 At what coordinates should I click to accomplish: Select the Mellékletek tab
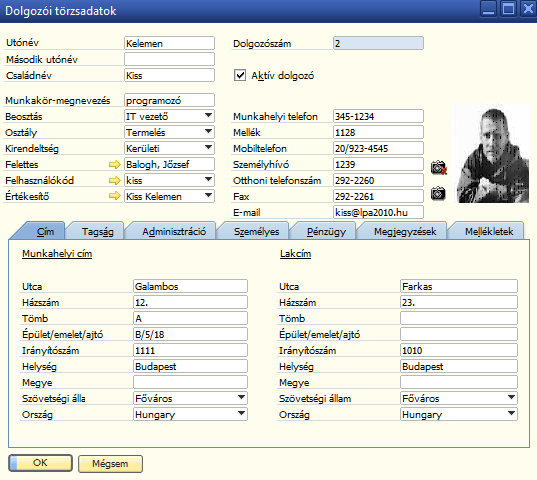coord(489,231)
